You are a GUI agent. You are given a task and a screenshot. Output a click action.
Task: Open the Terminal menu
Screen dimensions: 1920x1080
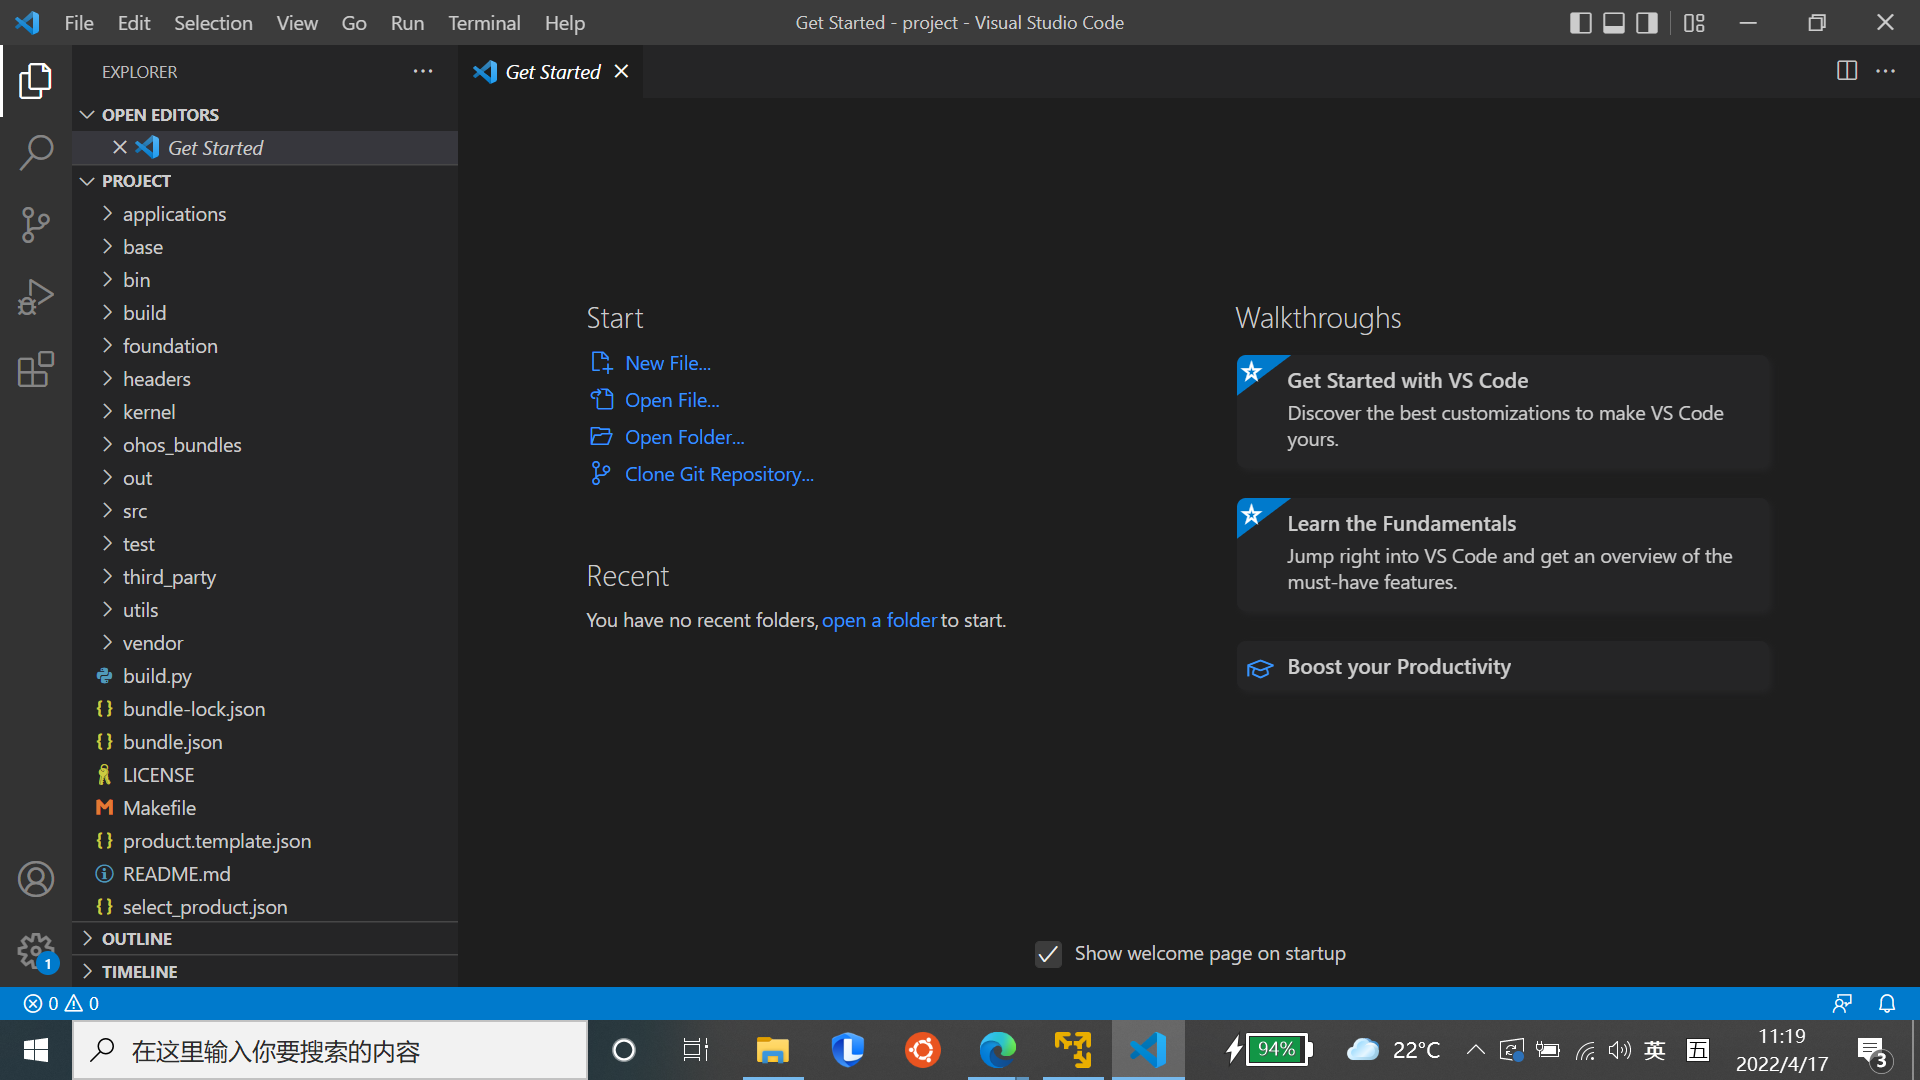click(x=484, y=22)
